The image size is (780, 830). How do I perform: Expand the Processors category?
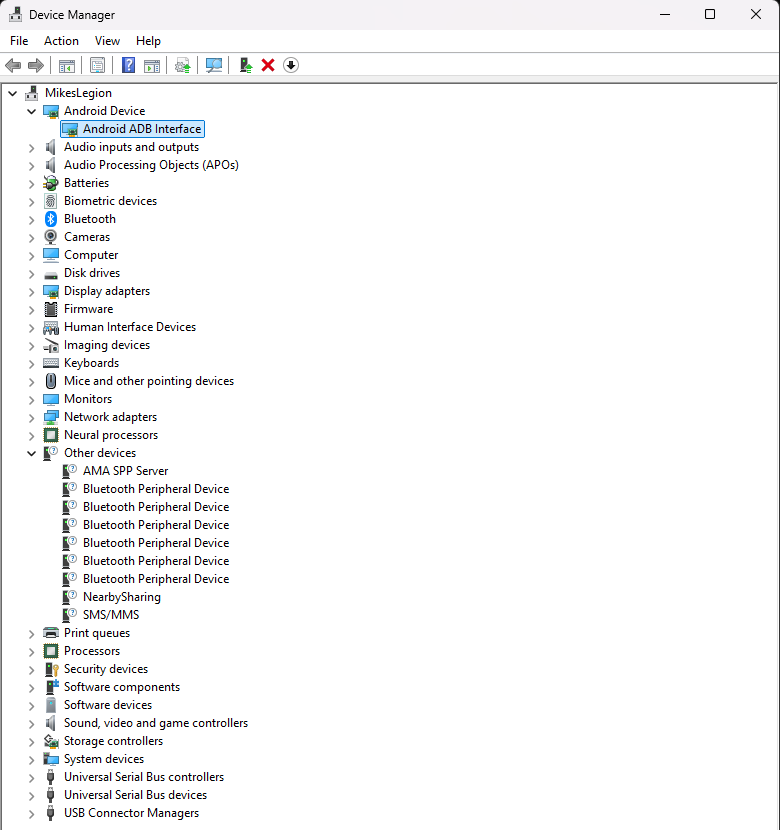(32, 652)
